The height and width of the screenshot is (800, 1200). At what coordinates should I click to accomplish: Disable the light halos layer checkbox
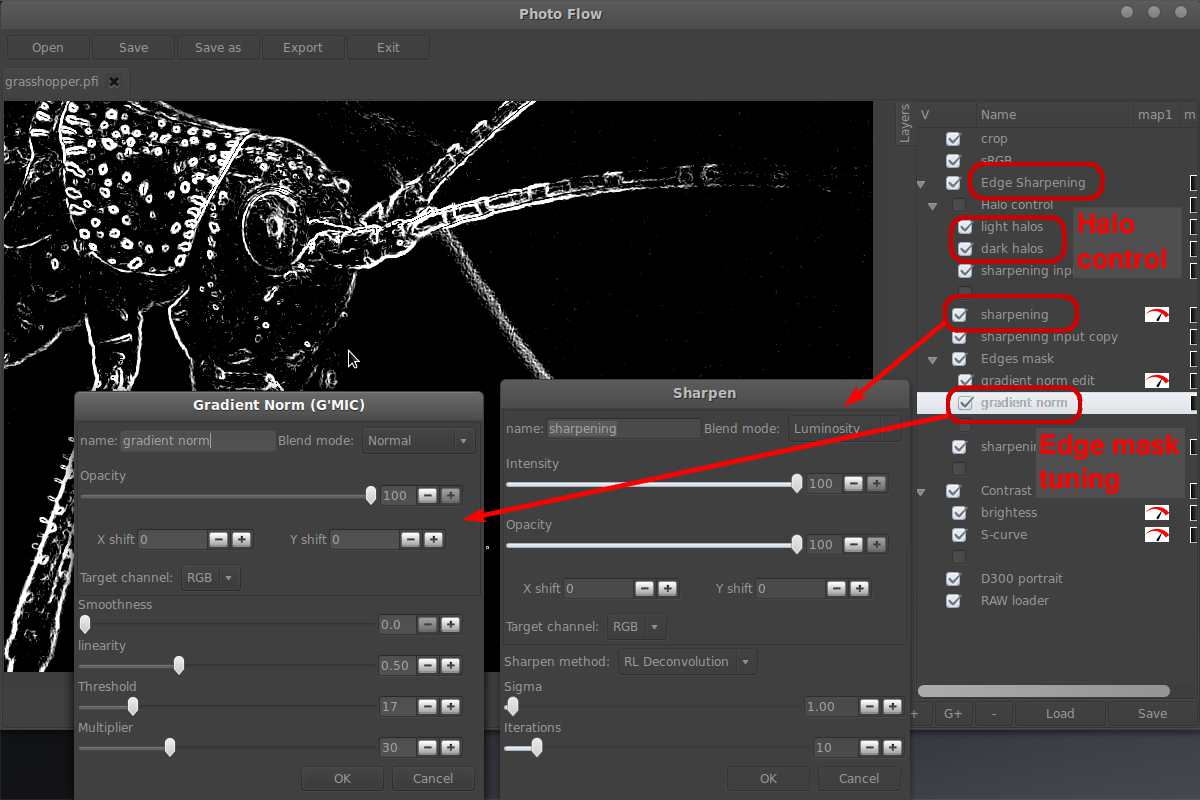965,227
